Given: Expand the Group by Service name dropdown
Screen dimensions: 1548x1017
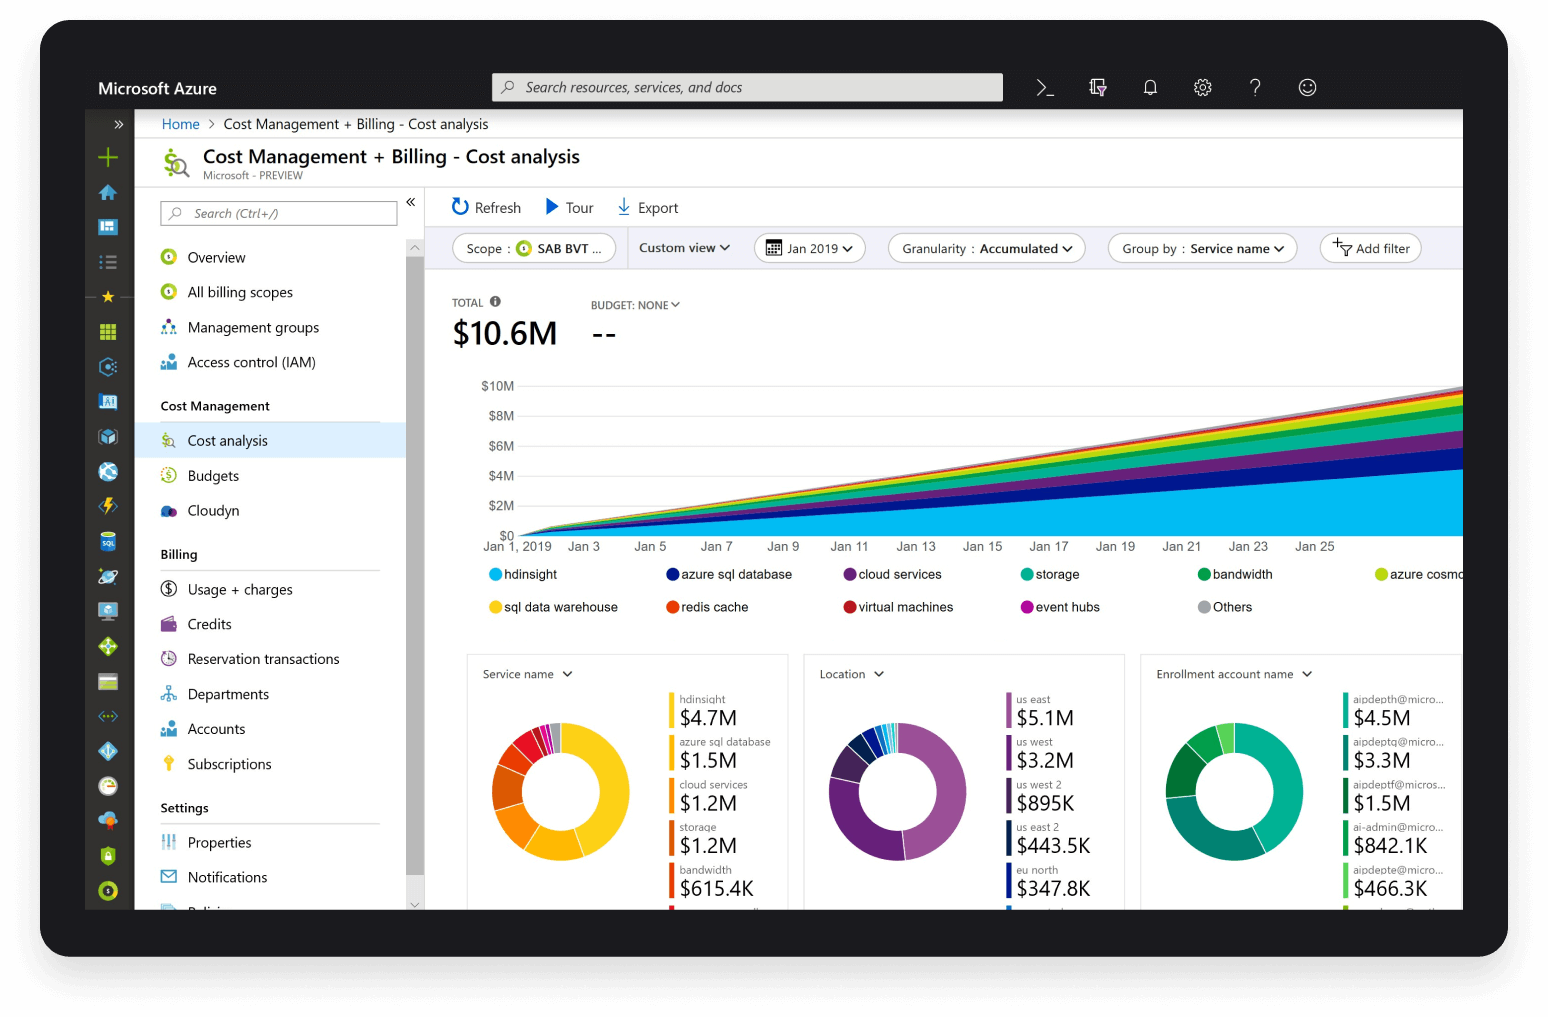Looking at the screenshot, I should (x=1202, y=249).
